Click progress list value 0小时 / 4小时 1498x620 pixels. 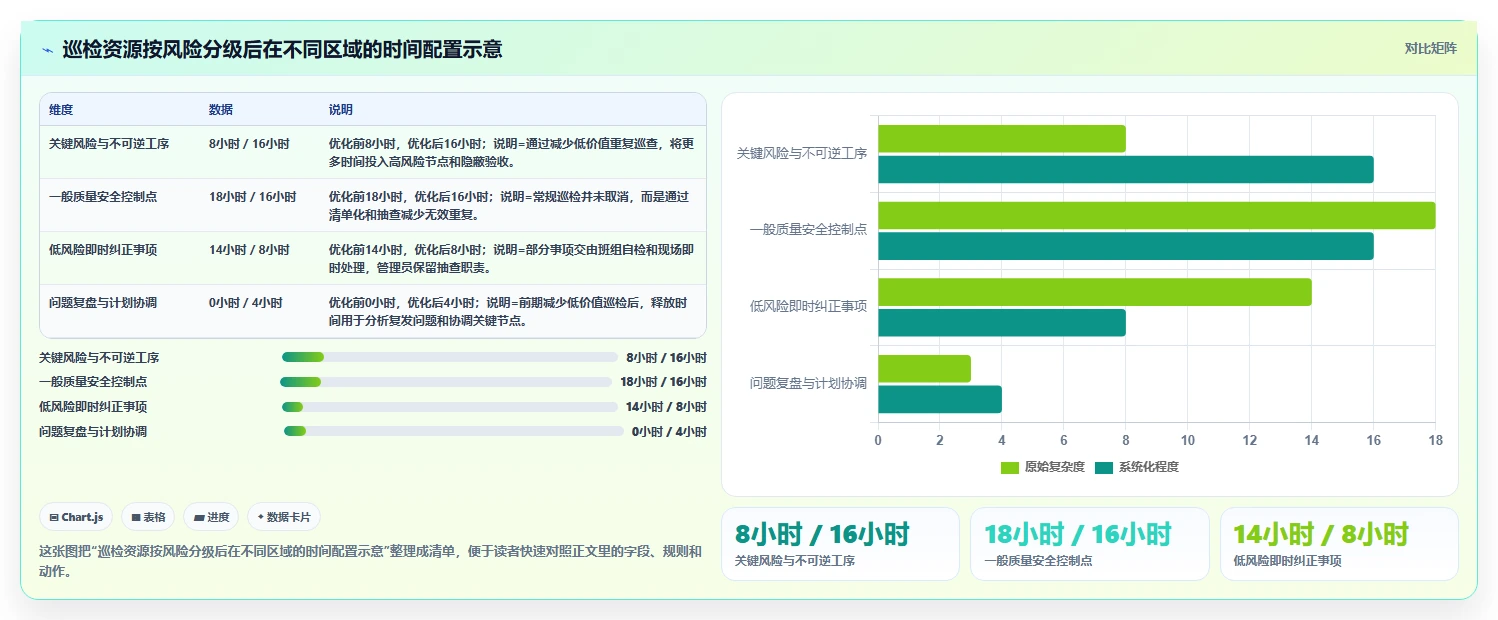click(669, 432)
